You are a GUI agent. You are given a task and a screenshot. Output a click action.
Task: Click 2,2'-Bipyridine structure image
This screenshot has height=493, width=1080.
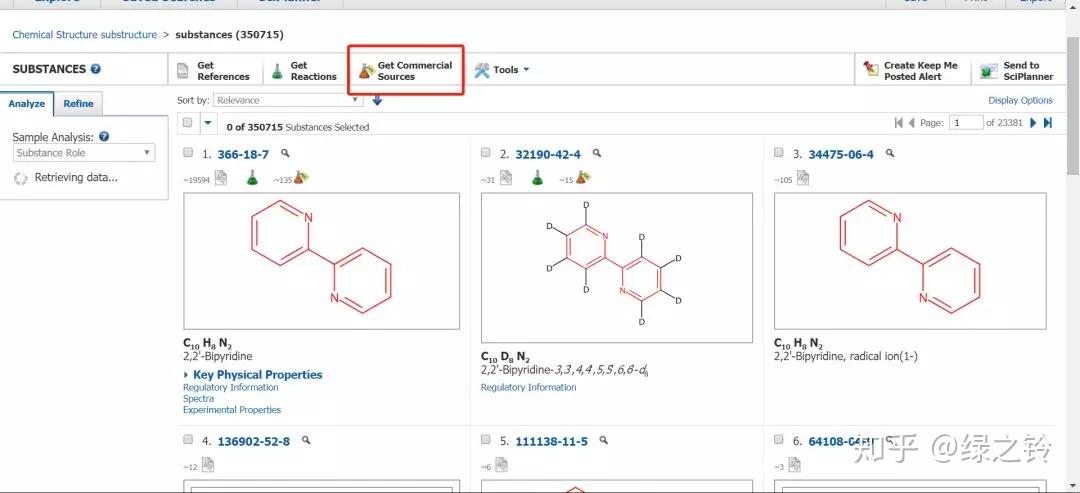pos(321,261)
